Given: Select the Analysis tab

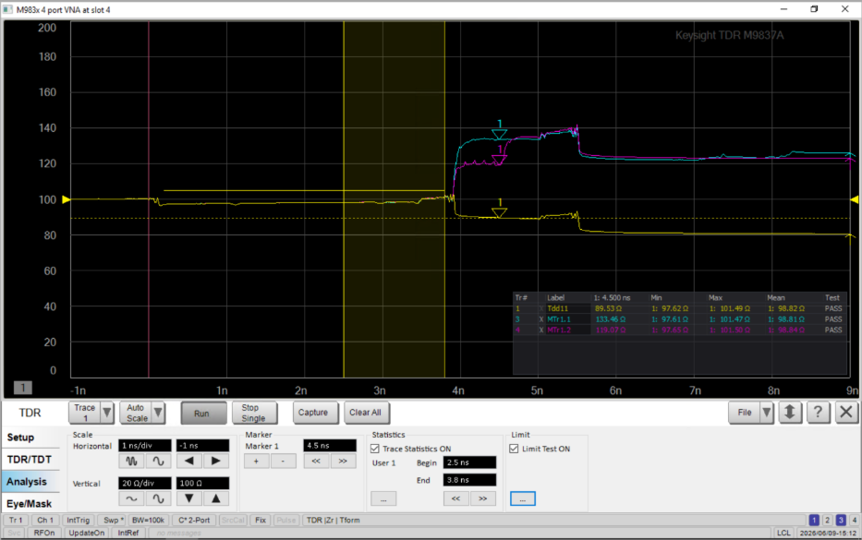Looking at the screenshot, I should point(30,482).
